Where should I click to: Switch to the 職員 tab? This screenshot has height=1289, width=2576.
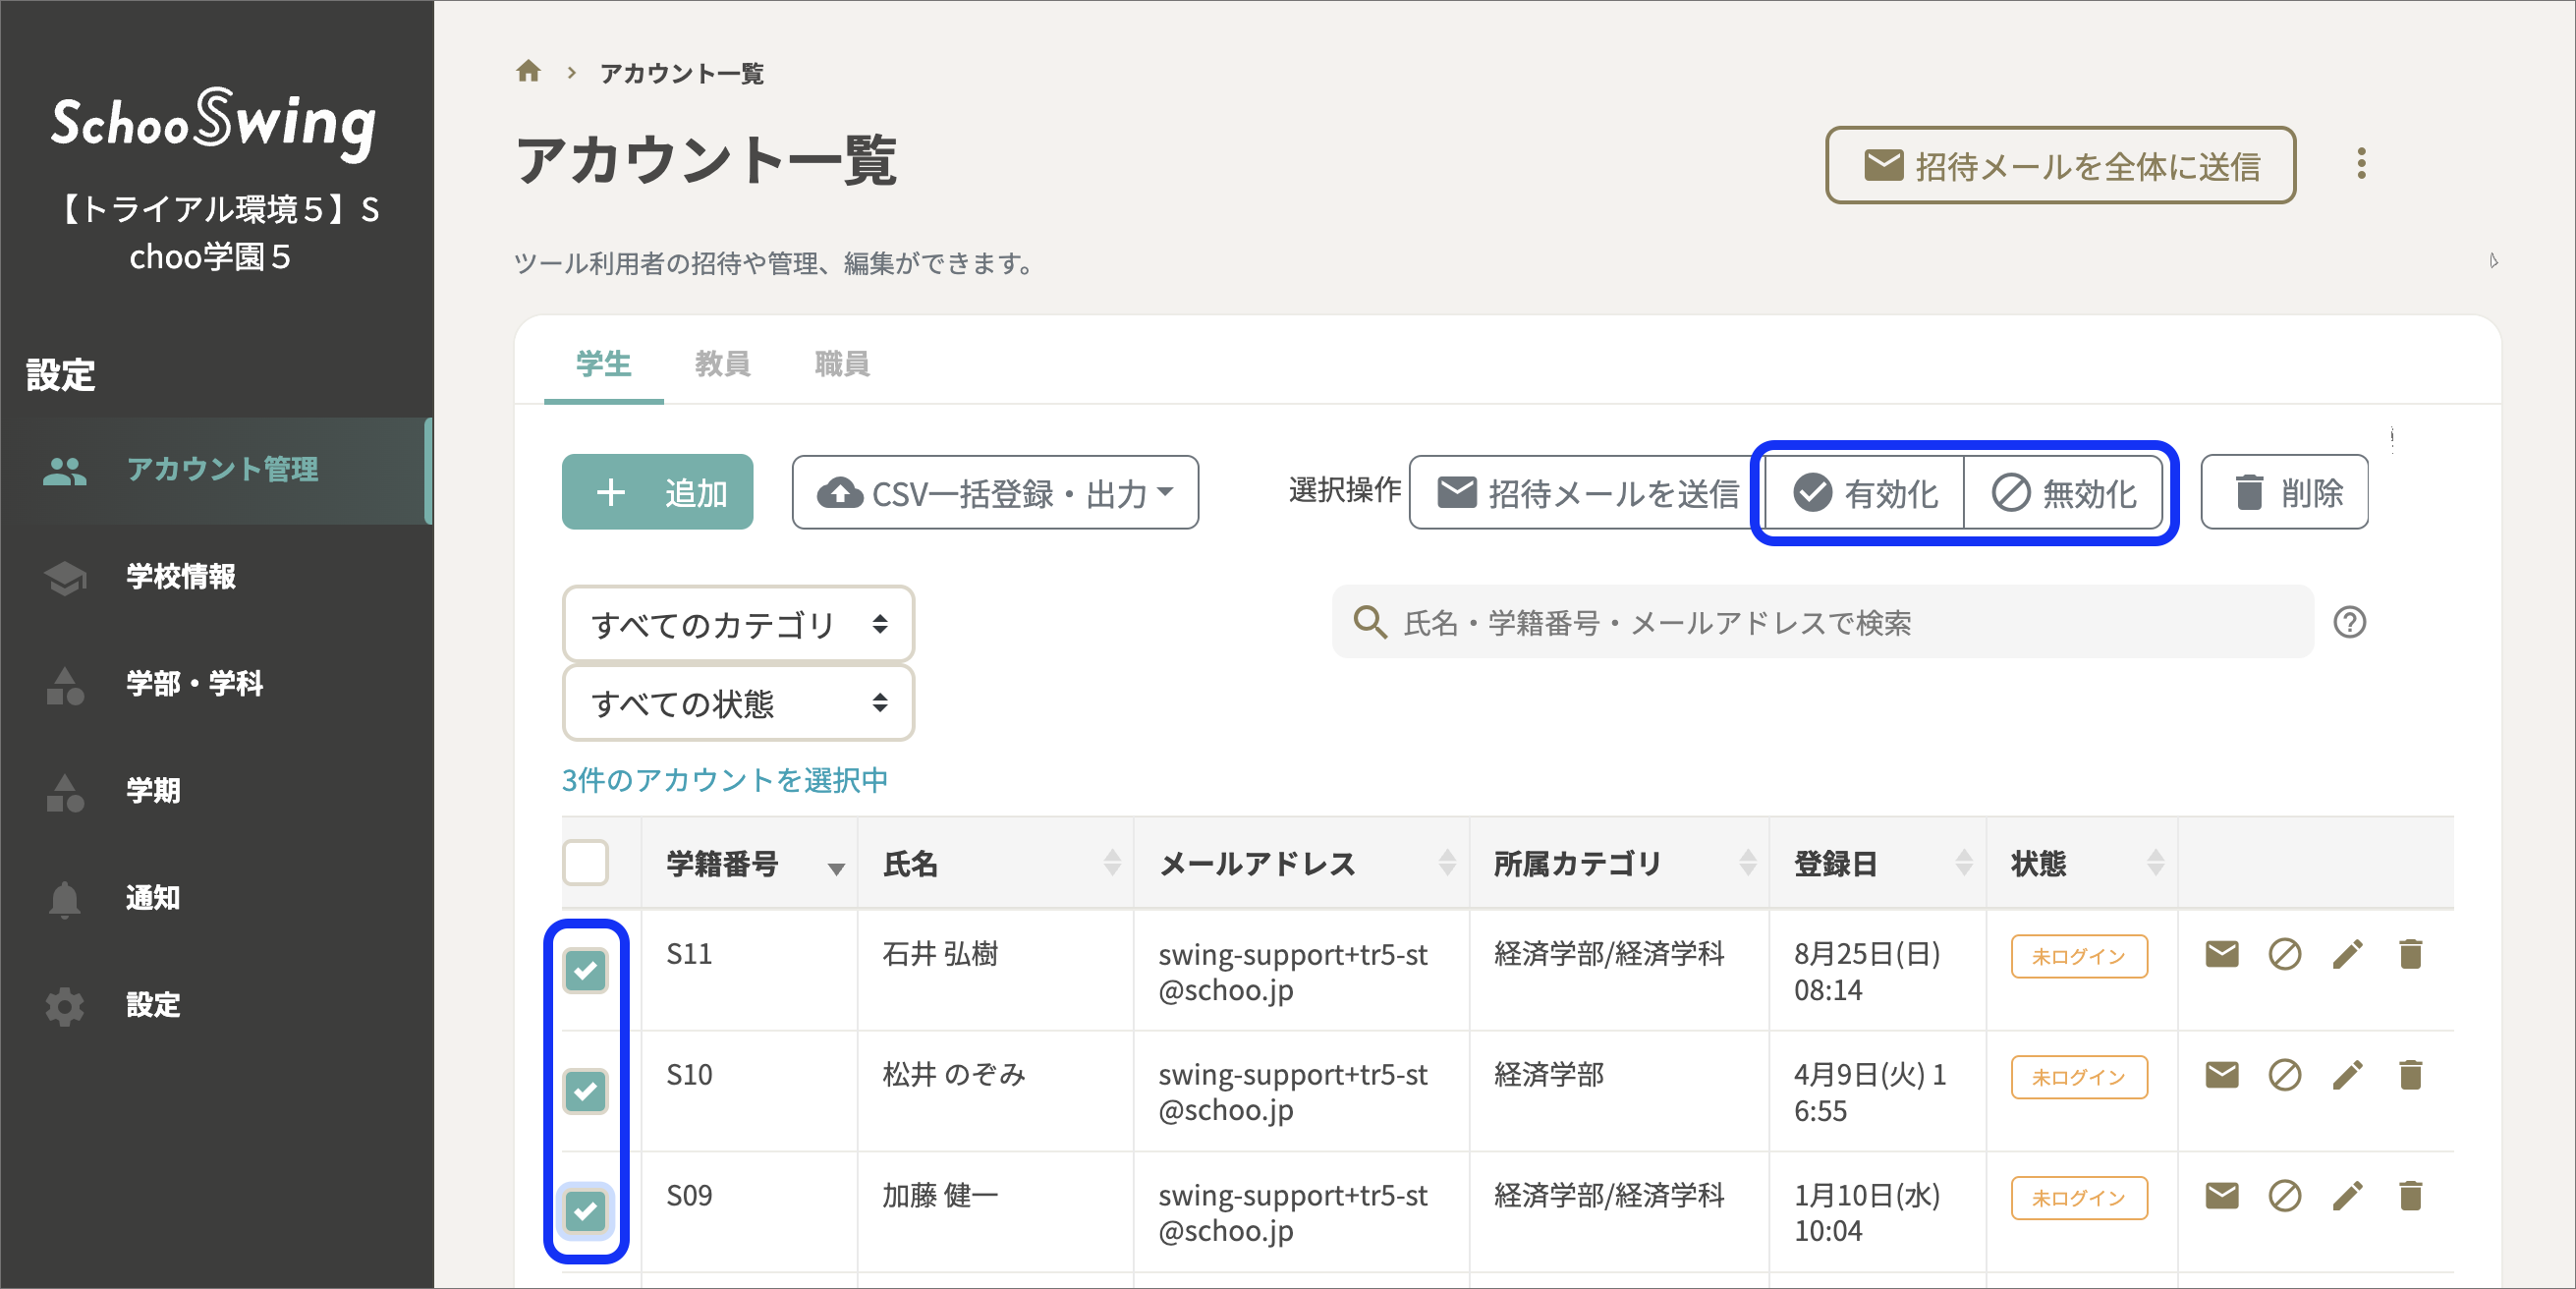(x=840, y=364)
